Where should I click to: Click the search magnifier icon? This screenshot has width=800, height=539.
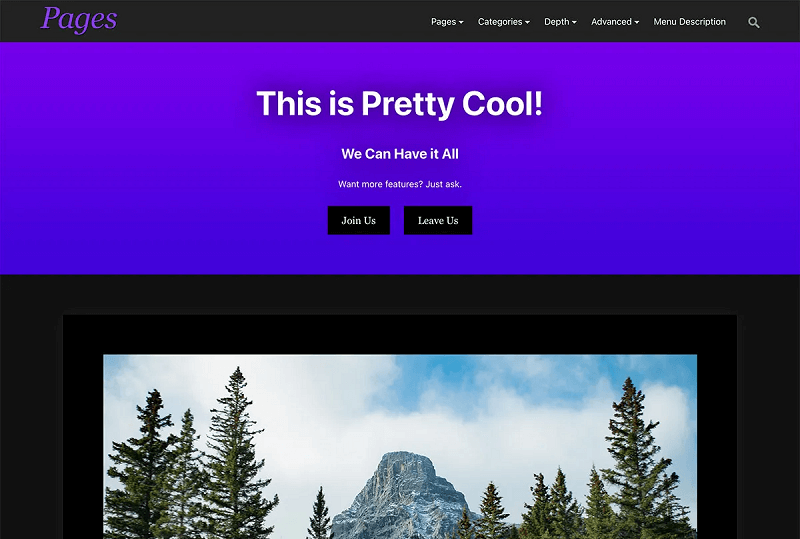(x=754, y=22)
